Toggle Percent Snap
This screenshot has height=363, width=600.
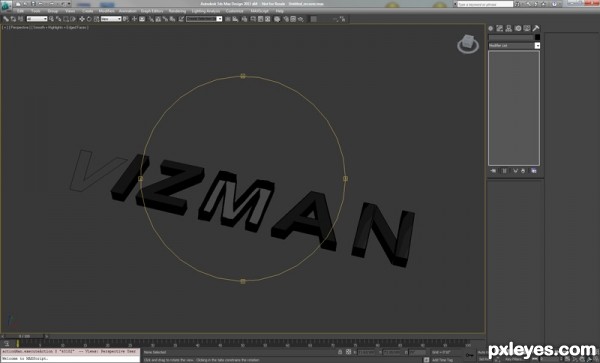pyautogui.click(x=165, y=19)
